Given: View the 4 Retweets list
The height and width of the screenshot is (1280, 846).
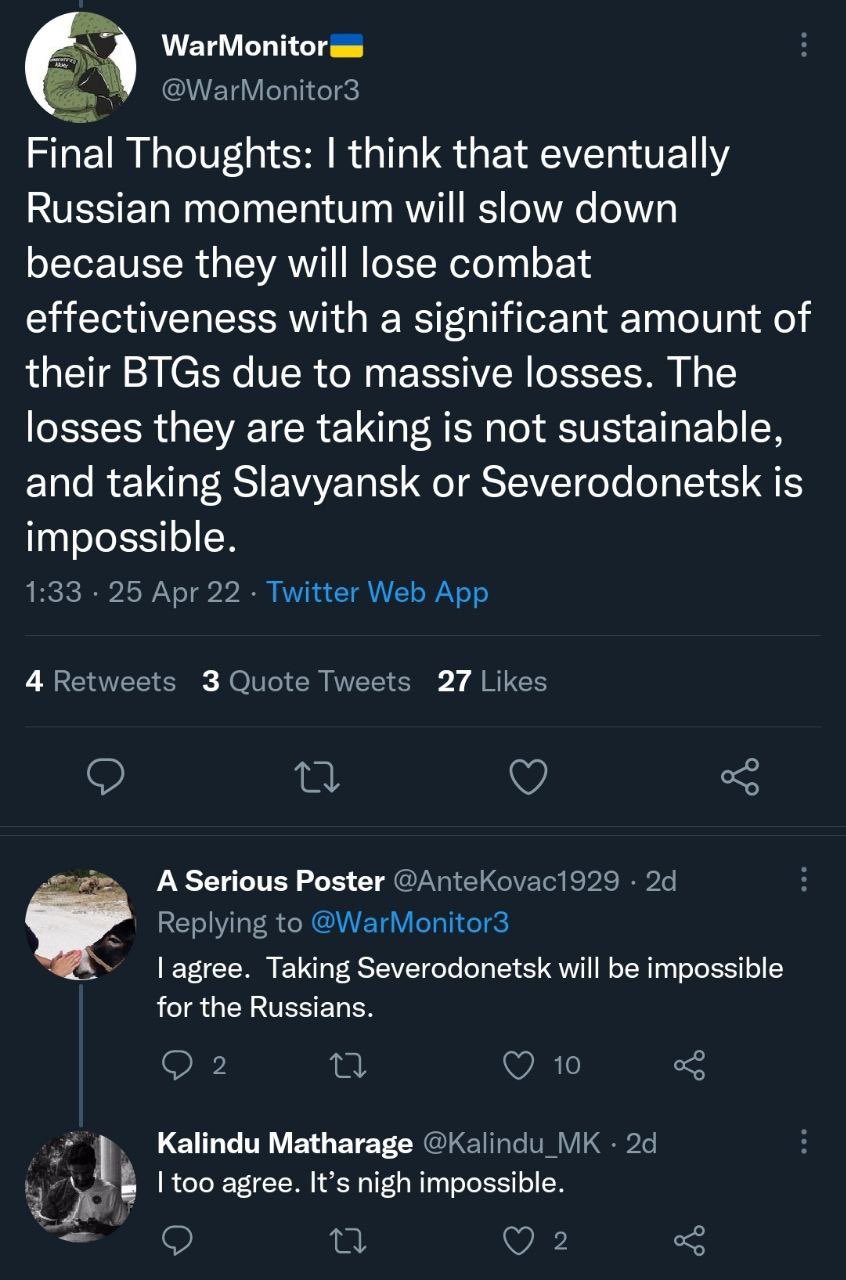Looking at the screenshot, I should click(100, 682).
